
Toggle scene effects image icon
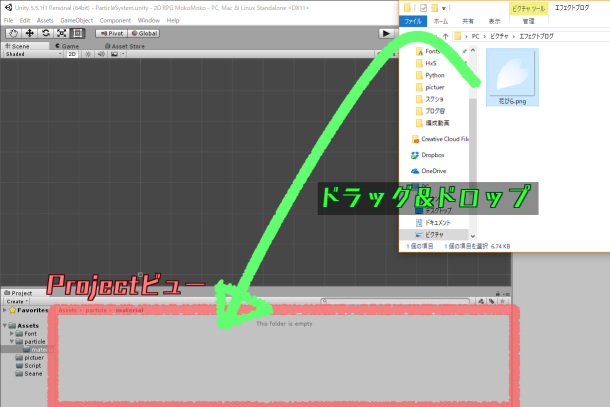point(114,54)
